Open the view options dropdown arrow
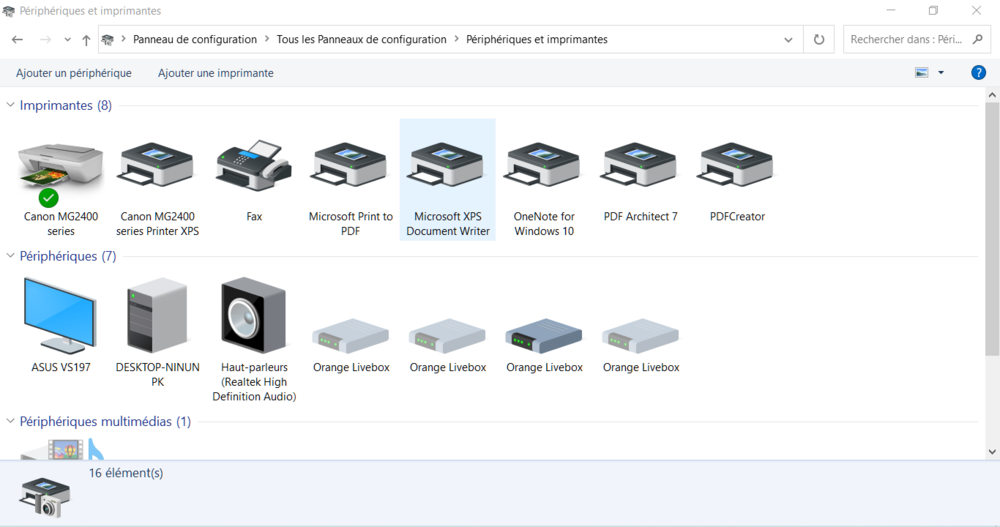The image size is (1000, 527). coord(941,73)
